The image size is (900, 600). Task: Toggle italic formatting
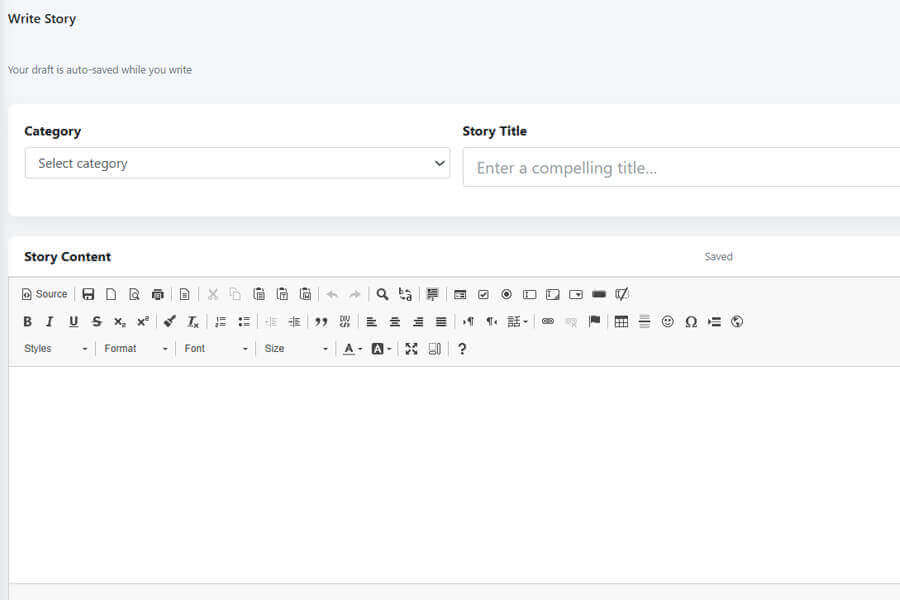tap(50, 321)
